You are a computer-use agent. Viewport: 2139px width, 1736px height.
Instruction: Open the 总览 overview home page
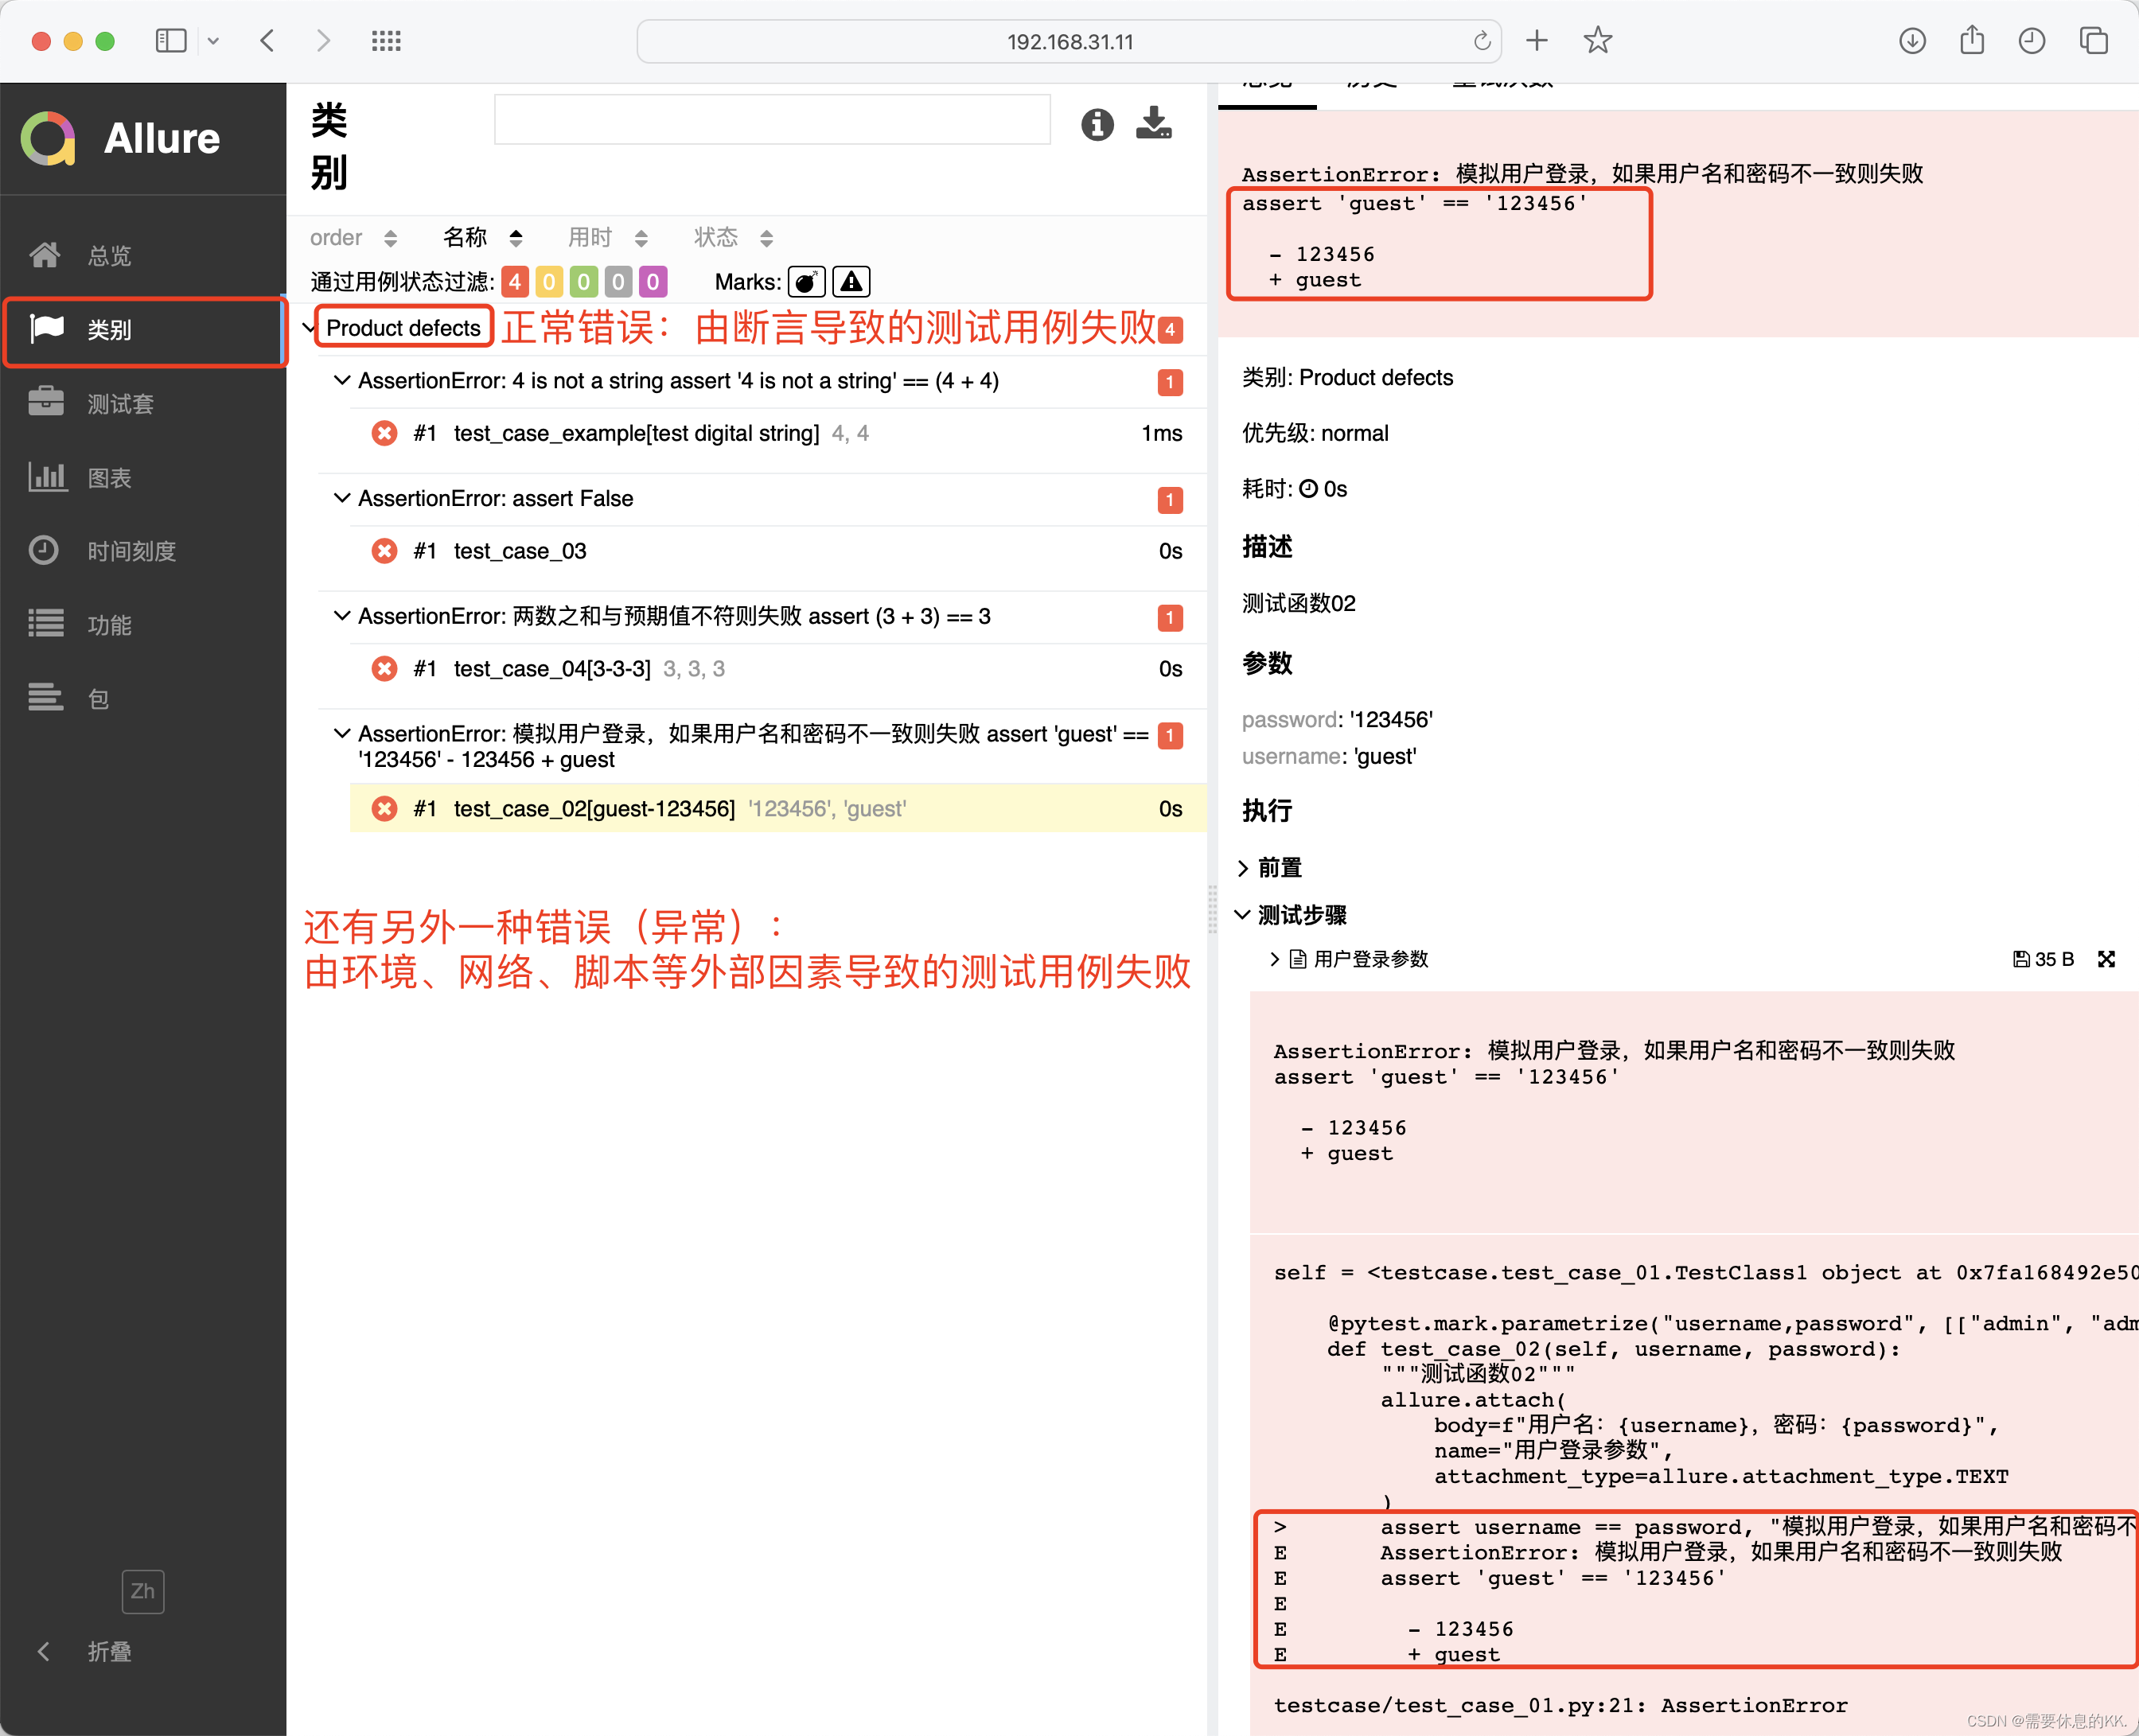pyautogui.click(x=108, y=256)
